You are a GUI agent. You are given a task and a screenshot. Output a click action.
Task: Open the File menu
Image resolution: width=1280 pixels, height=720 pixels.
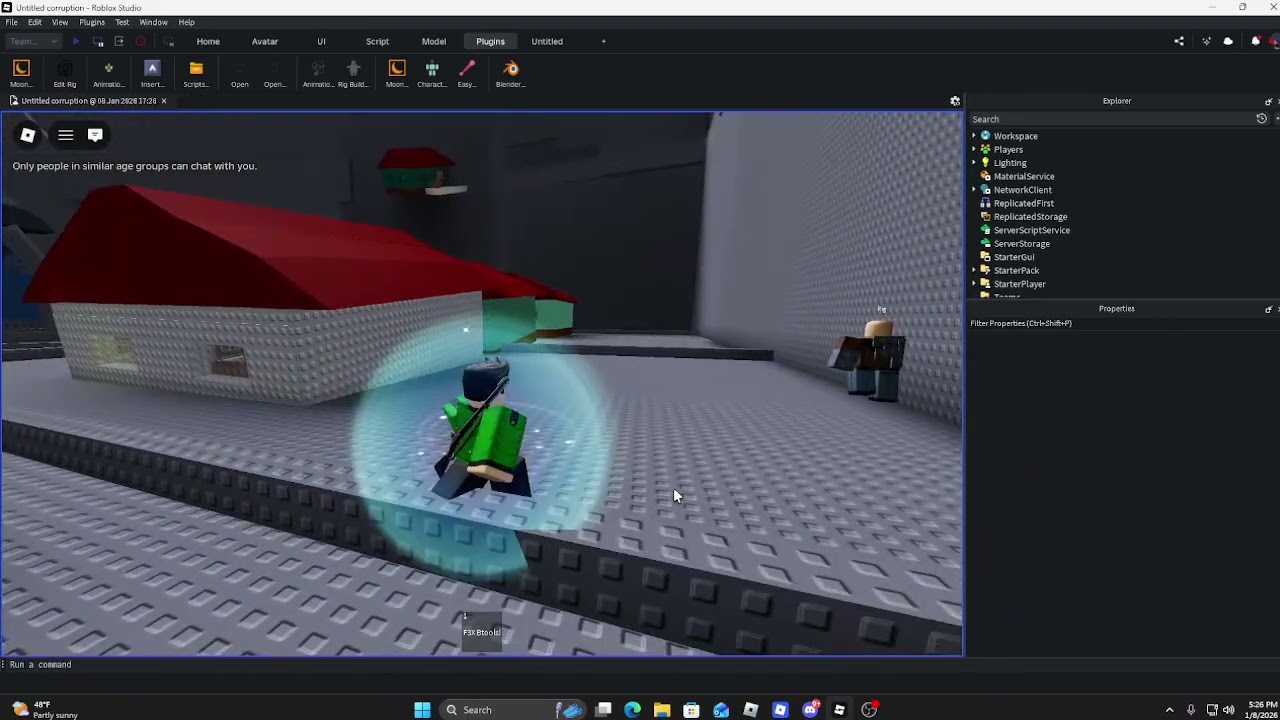point(12,22)
